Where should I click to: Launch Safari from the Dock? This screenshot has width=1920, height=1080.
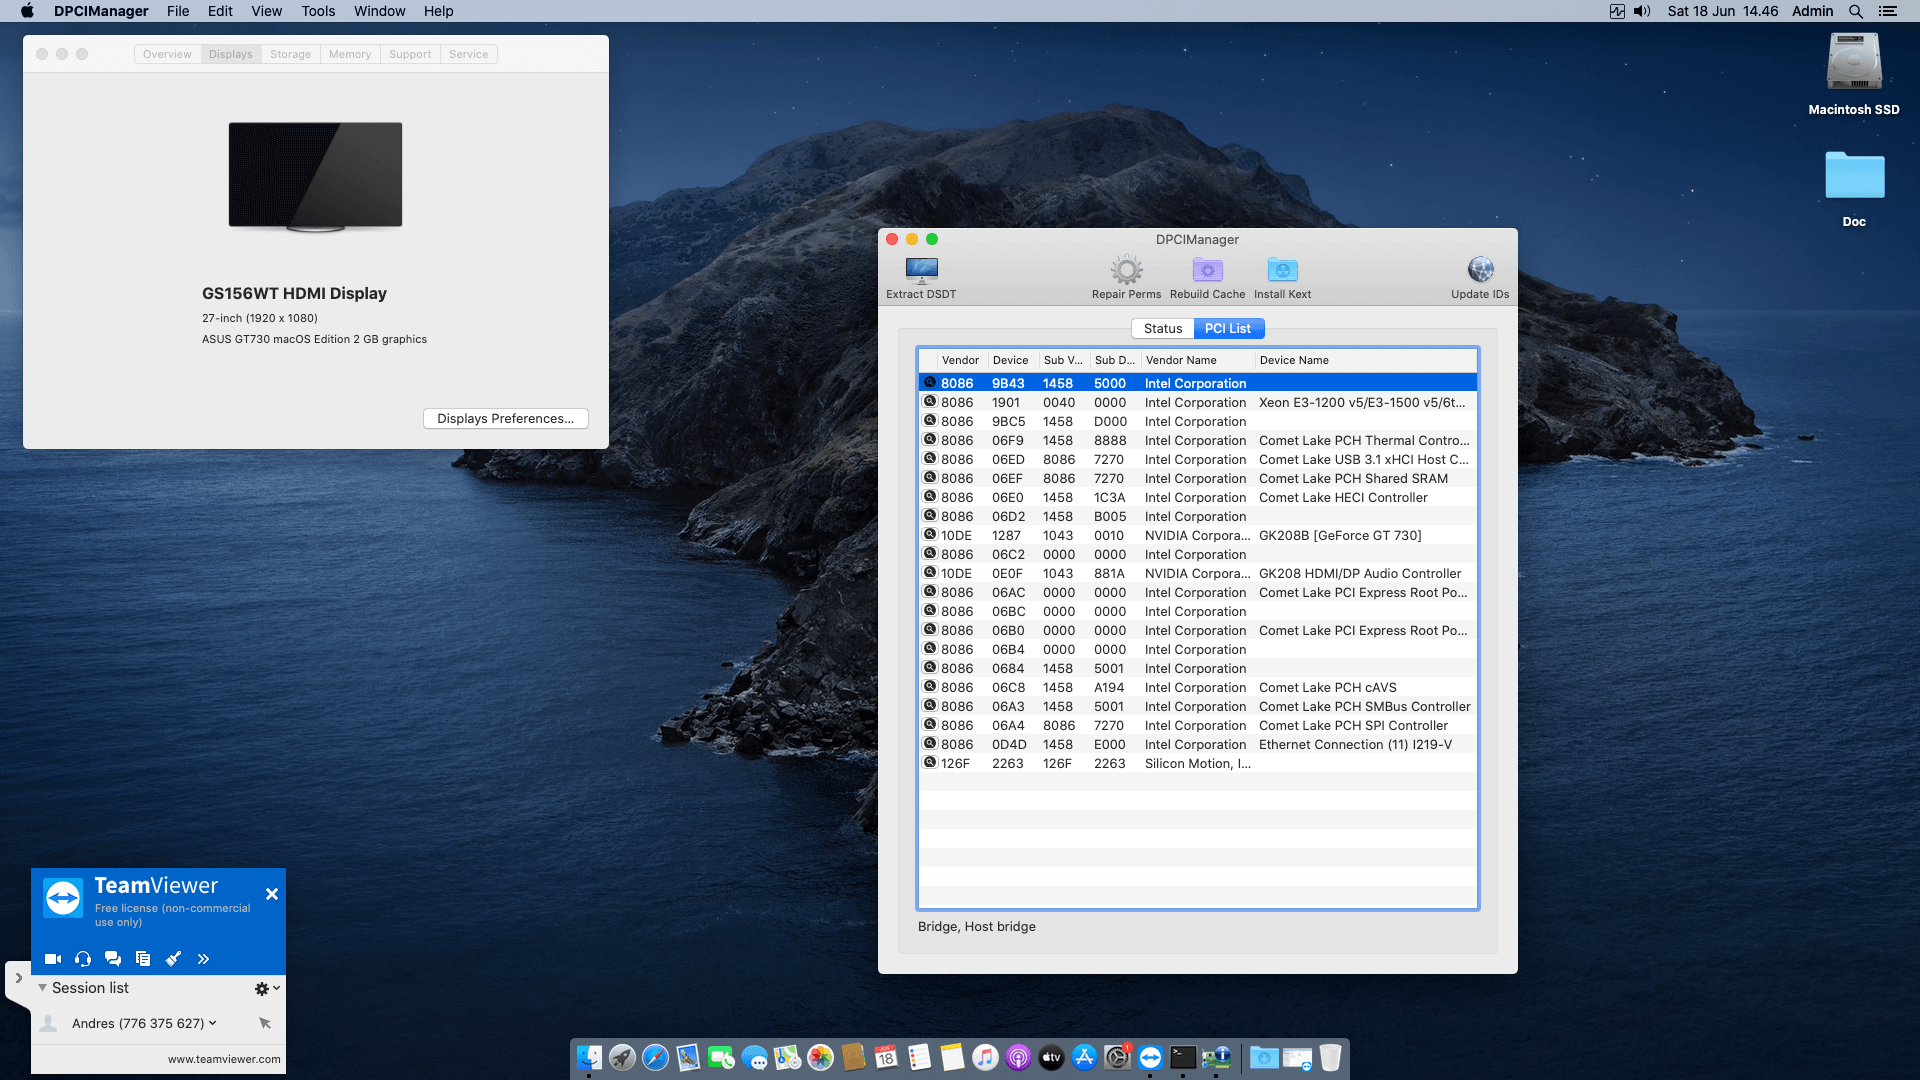click(655, 1057)
